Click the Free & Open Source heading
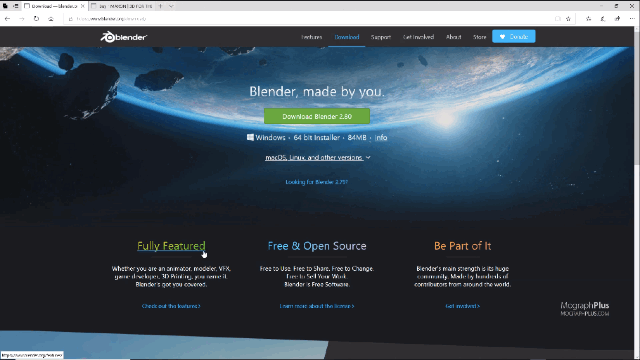Viewport: 640px width, 360px height. (317, 246)
